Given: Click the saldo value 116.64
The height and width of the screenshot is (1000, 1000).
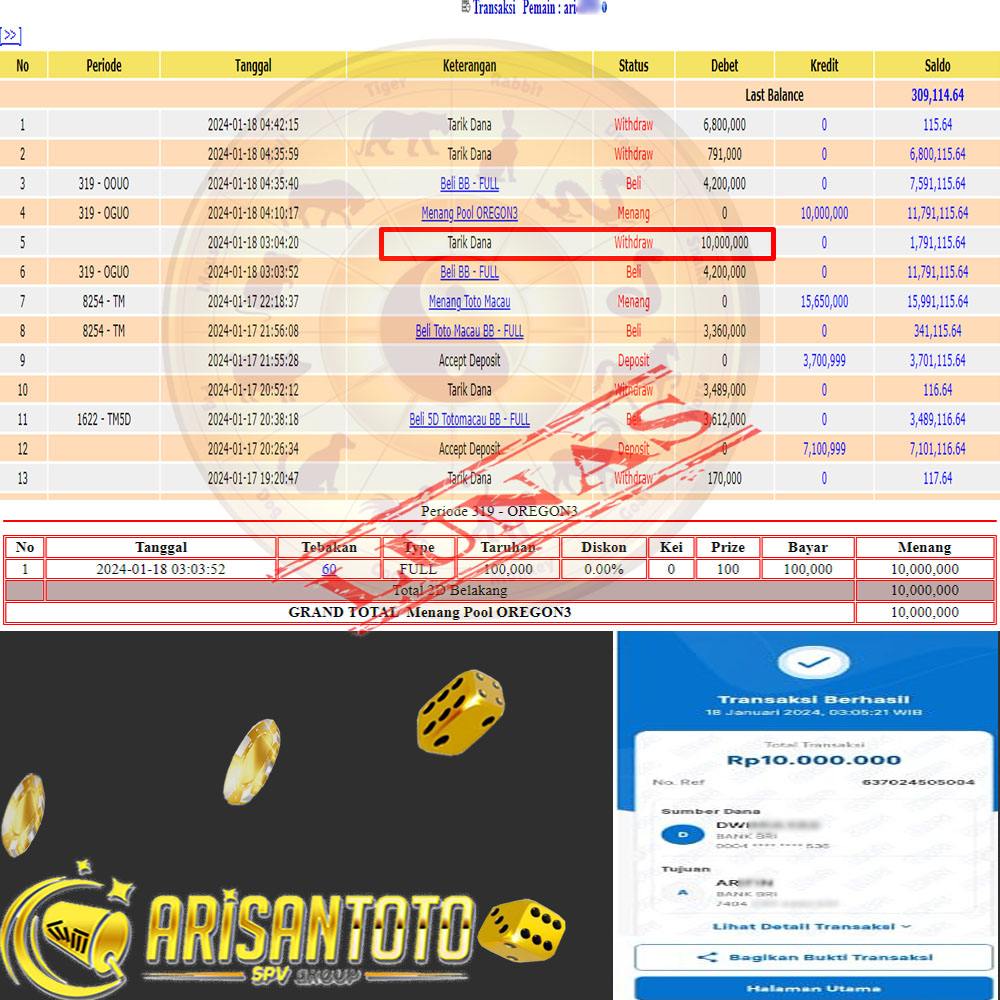Looking at the screenshot, I should click(938, 390).
